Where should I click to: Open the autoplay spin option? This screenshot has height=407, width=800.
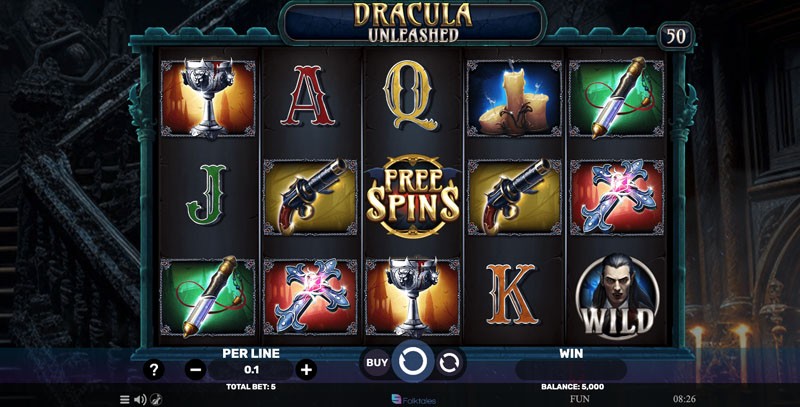pos(449,363)
